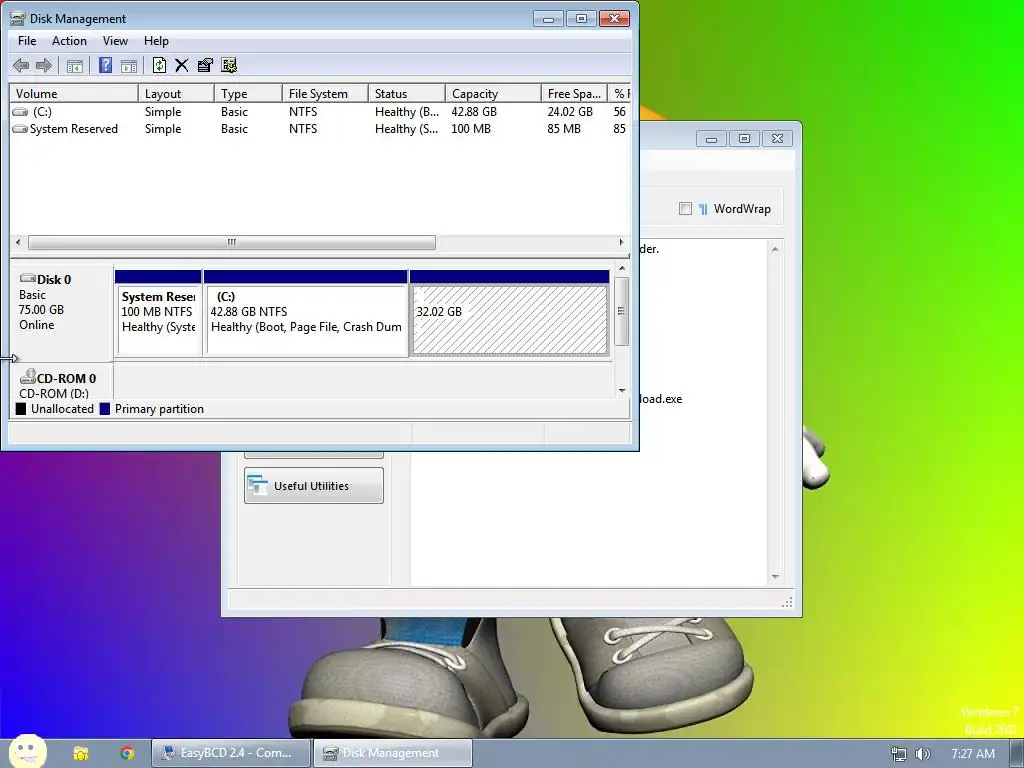This screenshot has width=1024, height=768.
Task: Sort by Layout column header
Action: pyautogui.click(x=176, y=93)
